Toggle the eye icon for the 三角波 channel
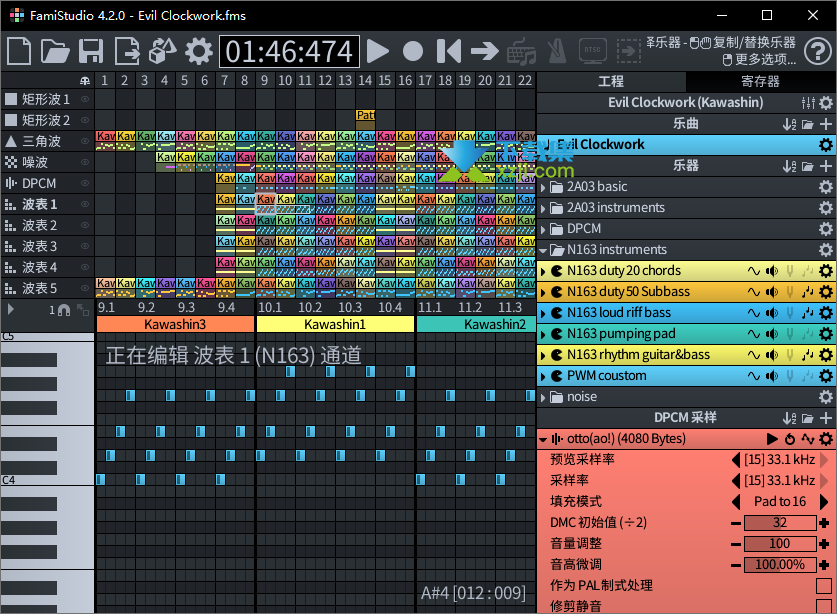837x614 pixels. (85, 141)
